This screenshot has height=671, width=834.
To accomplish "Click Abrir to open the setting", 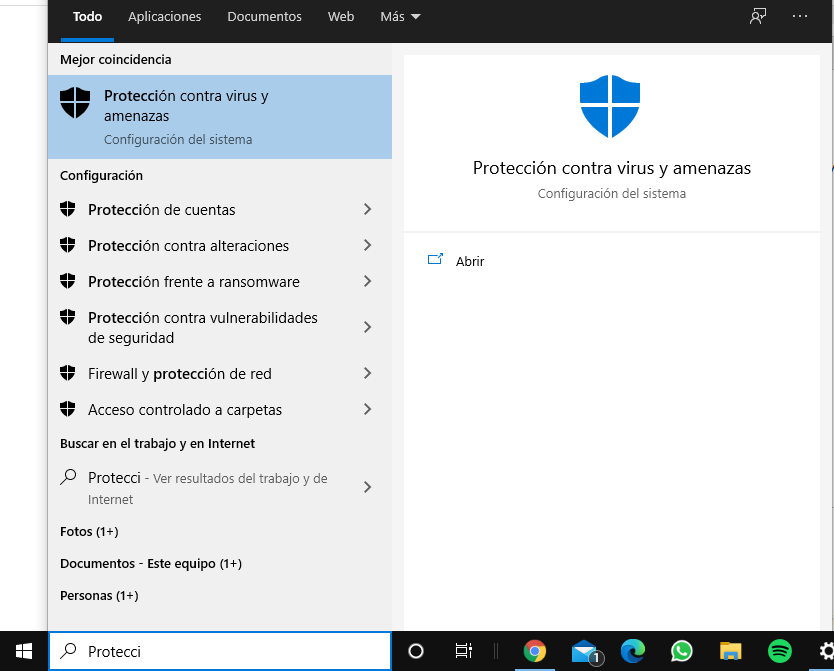I will (x=470, y=261).
